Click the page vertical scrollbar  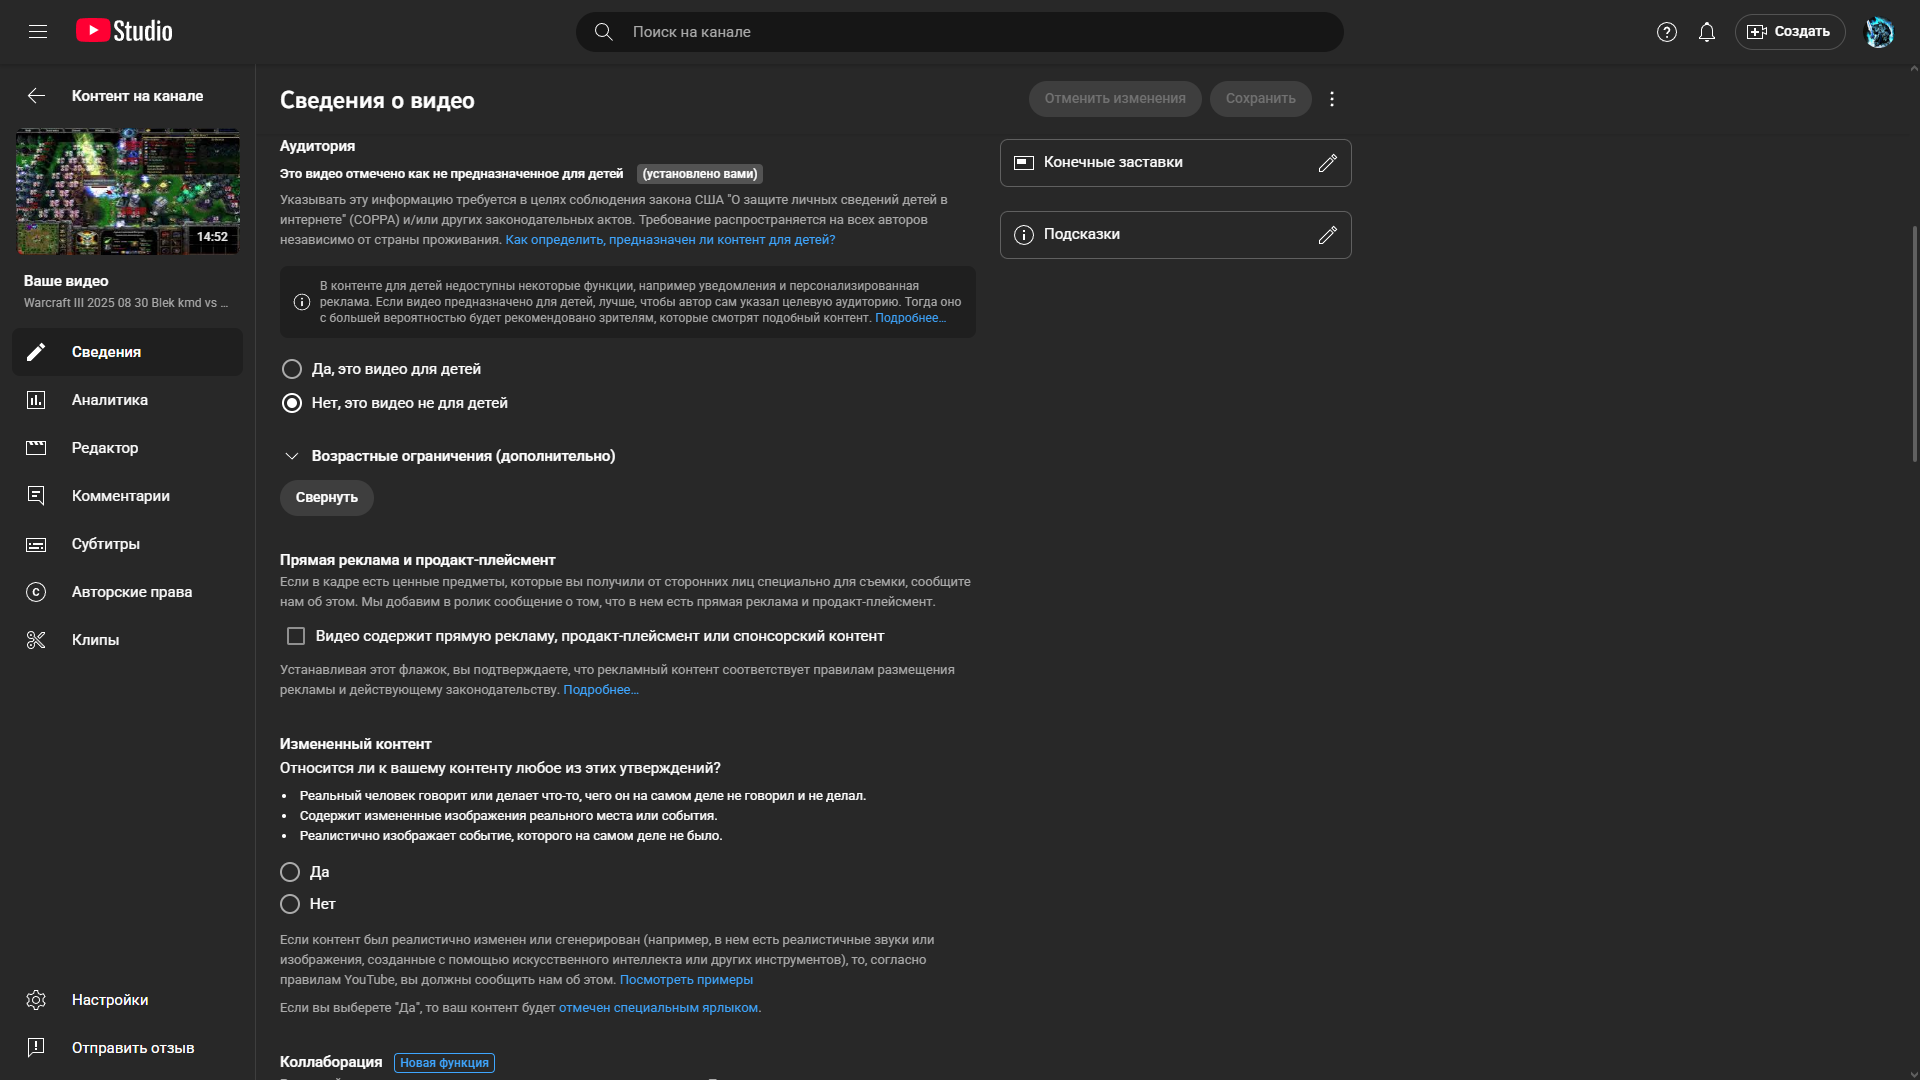pos(1914,345)
